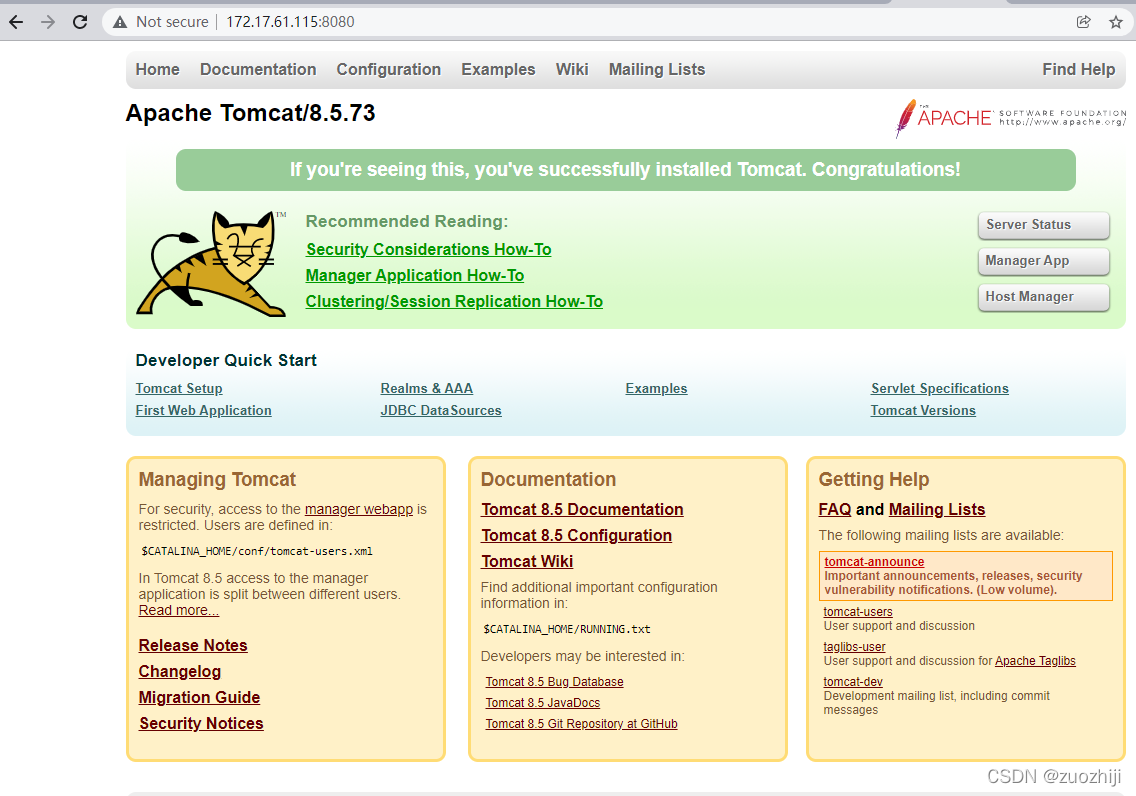Click the Server Status button

[1043, 225]
